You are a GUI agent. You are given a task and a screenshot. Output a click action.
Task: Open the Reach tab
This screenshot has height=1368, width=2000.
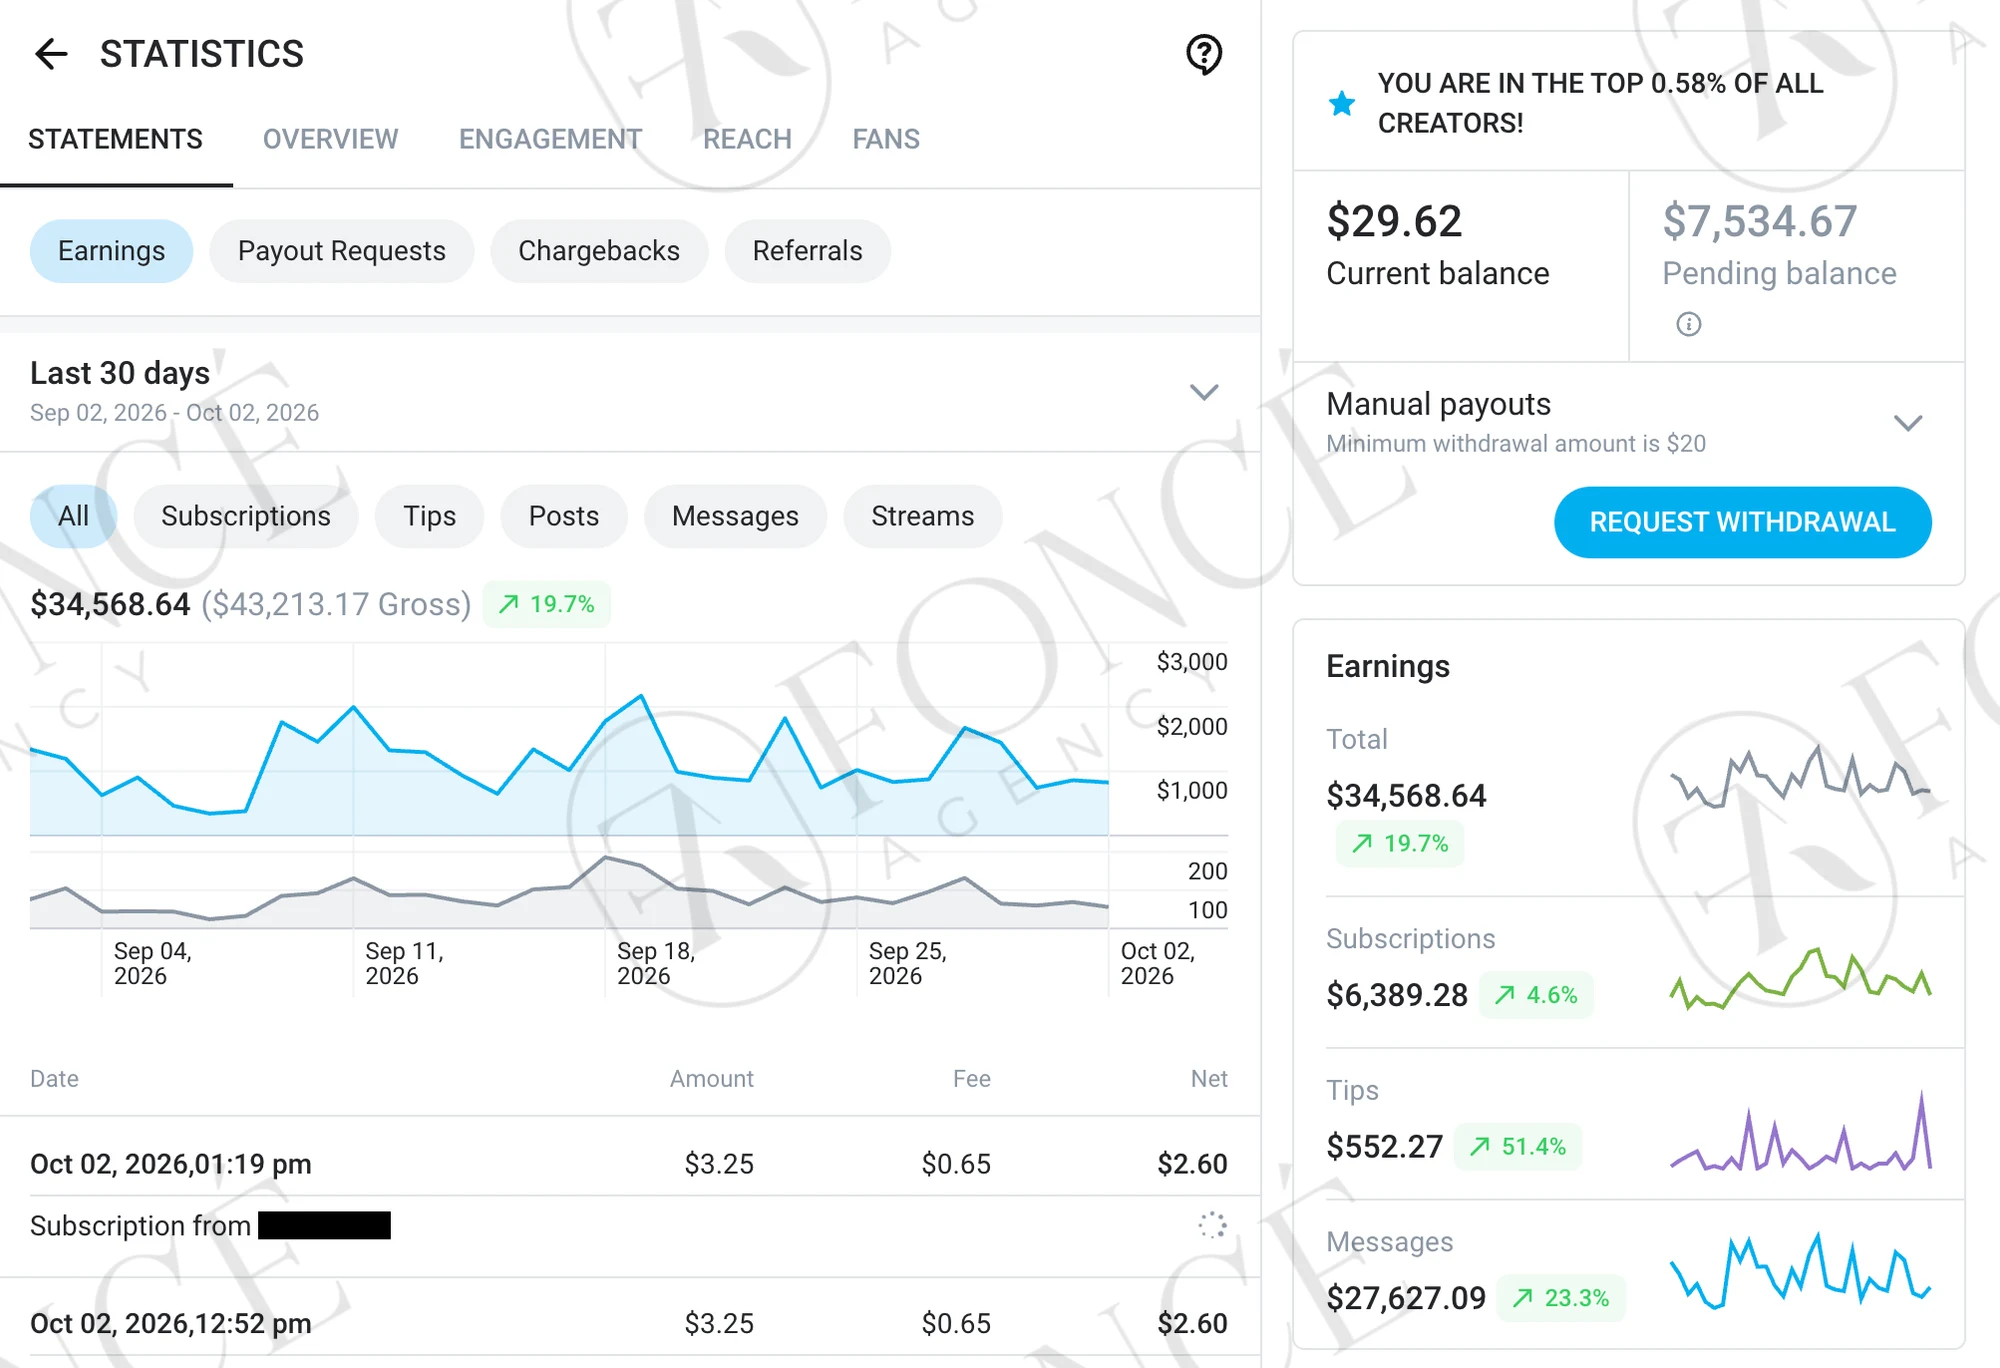(747, 139)
